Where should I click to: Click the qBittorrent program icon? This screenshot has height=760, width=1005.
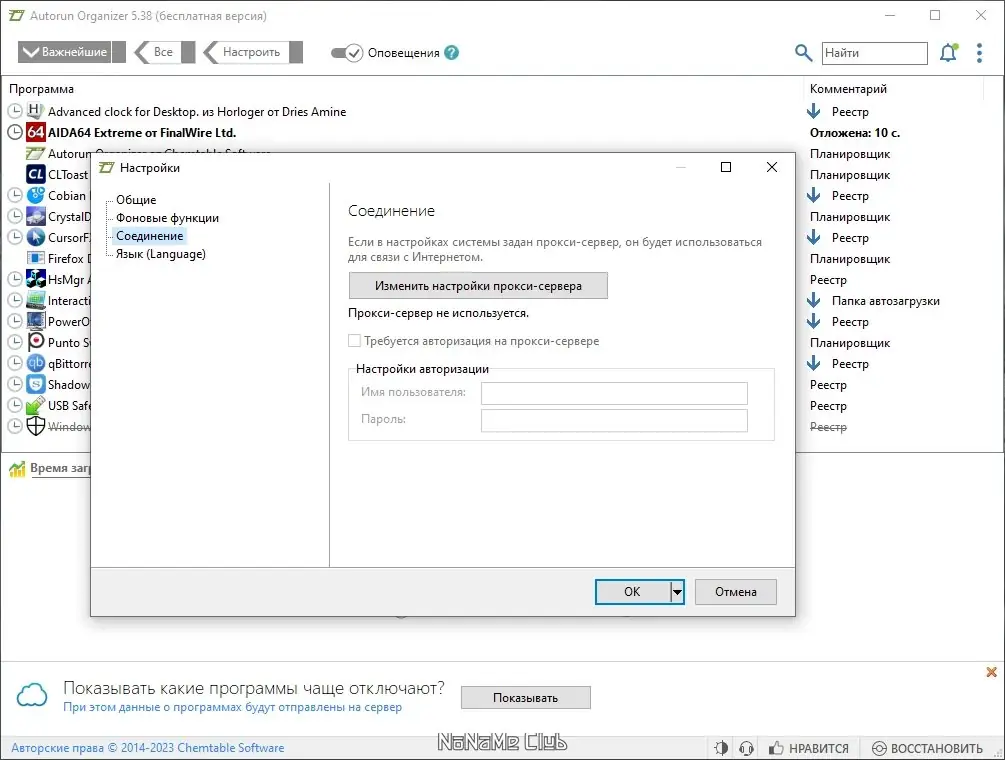click(x=36, y=363)
